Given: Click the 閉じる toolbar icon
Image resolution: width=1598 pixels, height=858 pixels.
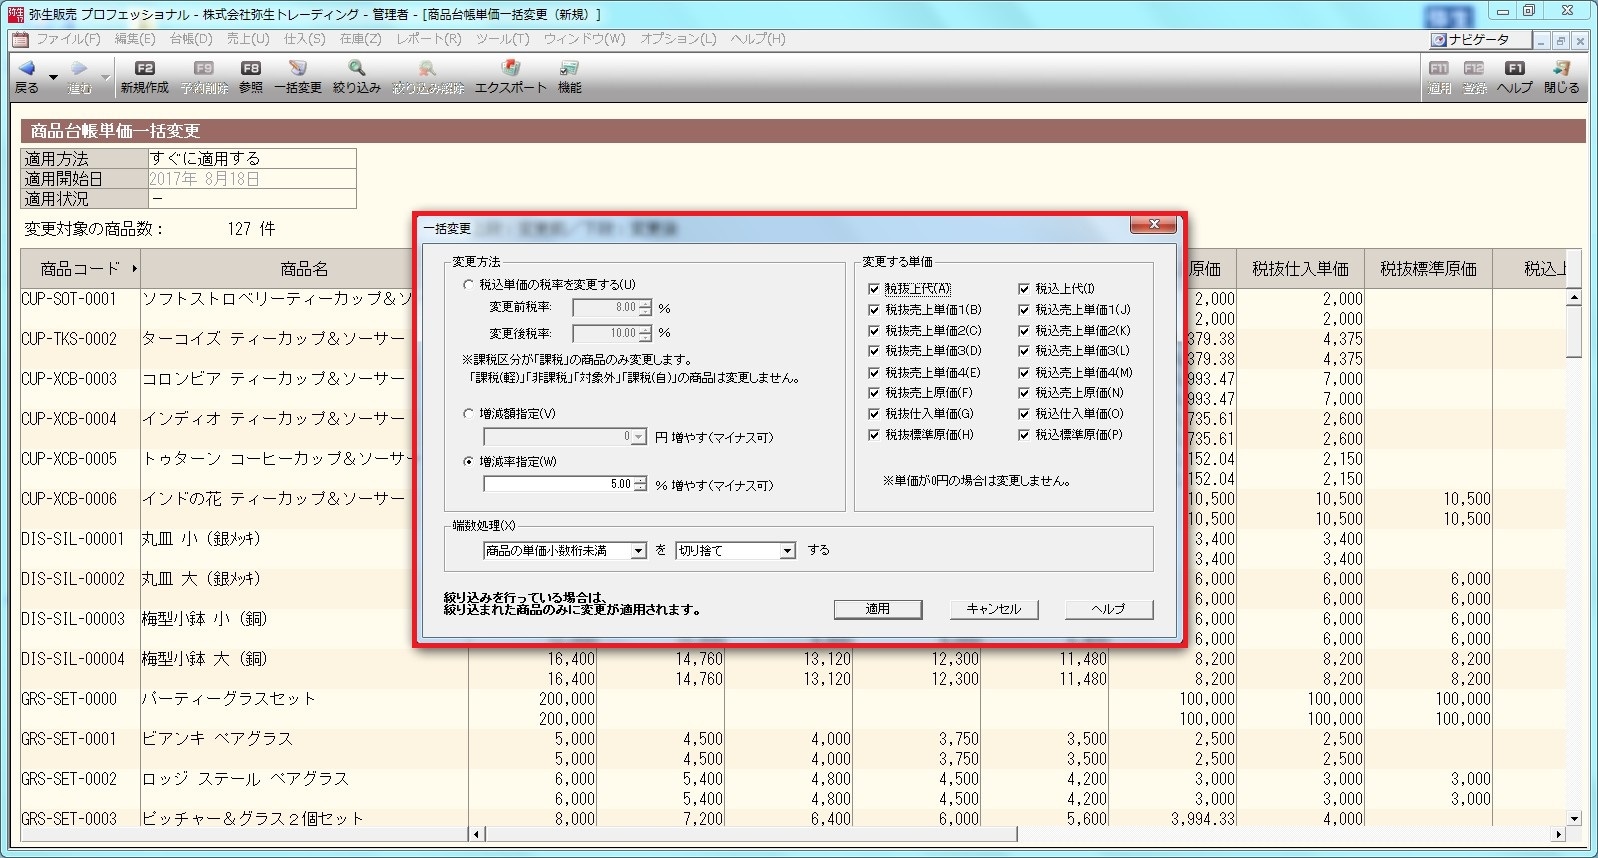Looking at the screenshot, I should point(1561,69).
